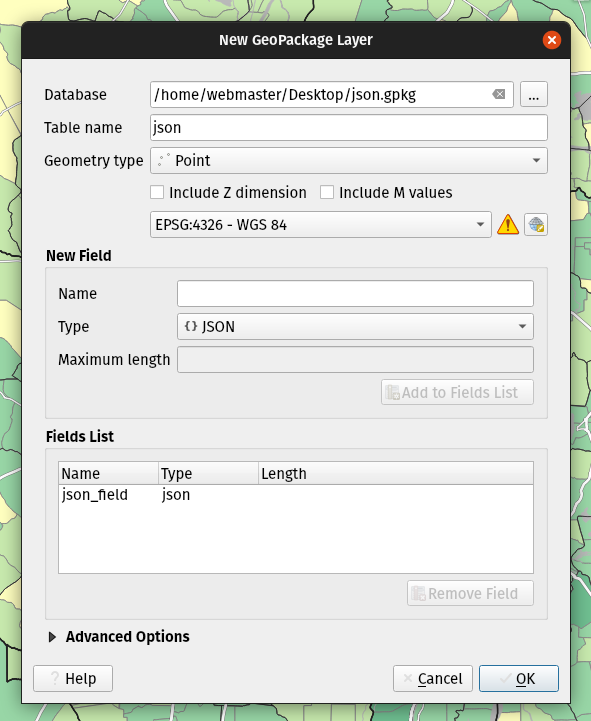The width and height of the screenshot is (591, 721).
Task: Click the CRS warning triangle icon
Action: pyautogui.click(x=508, y=225)
